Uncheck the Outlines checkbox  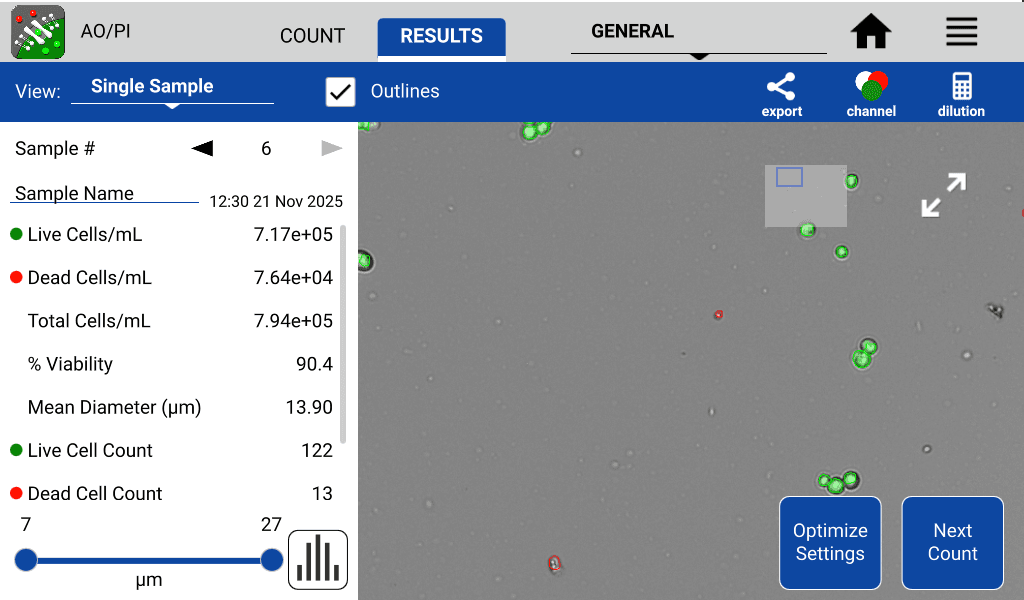coord(341,92)
